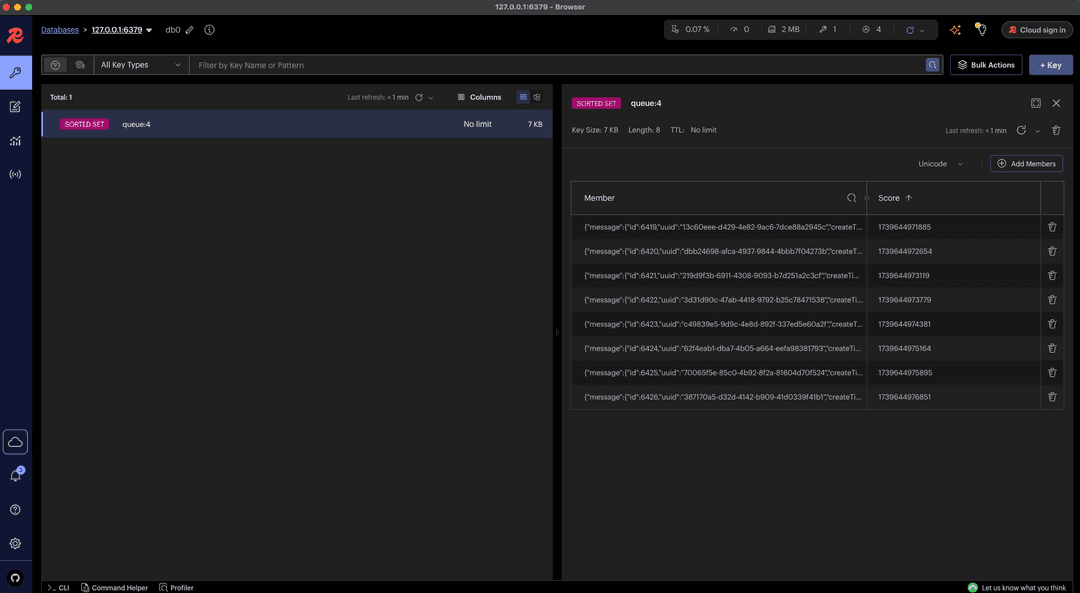
Task: Delete member with id 6426
Action: click(1052, 397)
